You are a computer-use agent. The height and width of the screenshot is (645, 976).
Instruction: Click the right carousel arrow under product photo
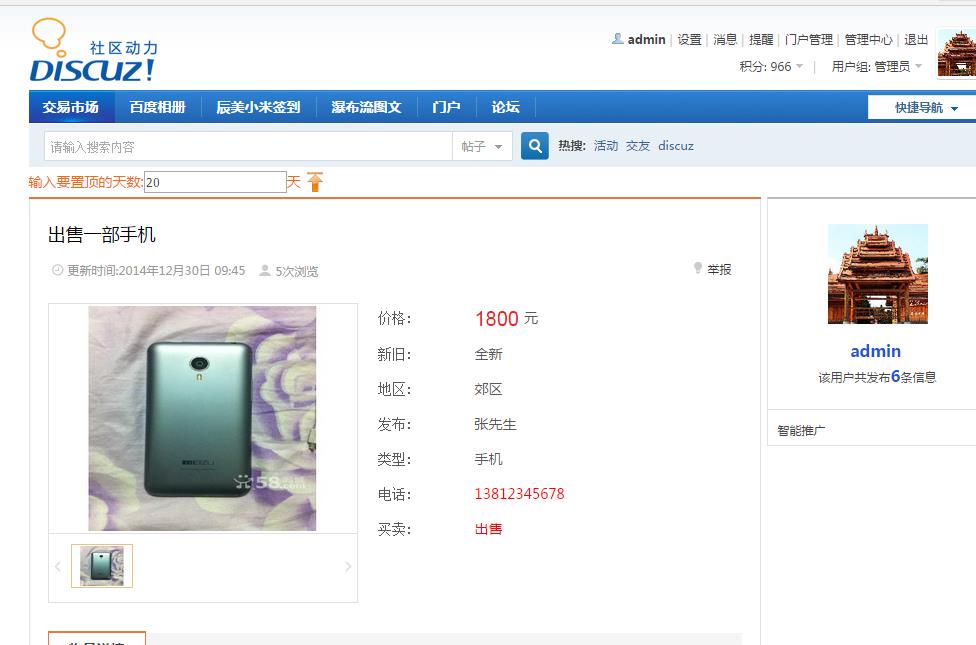point(348,566)
